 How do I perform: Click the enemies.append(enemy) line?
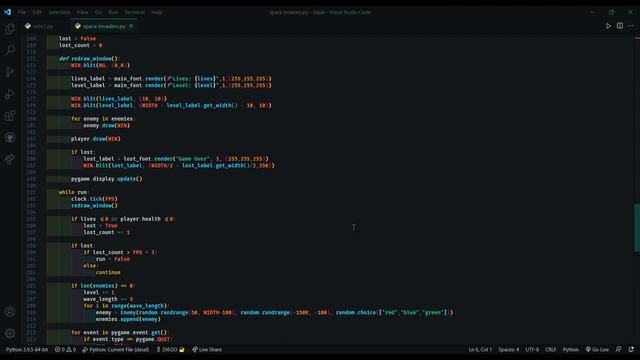click(128, 319)
